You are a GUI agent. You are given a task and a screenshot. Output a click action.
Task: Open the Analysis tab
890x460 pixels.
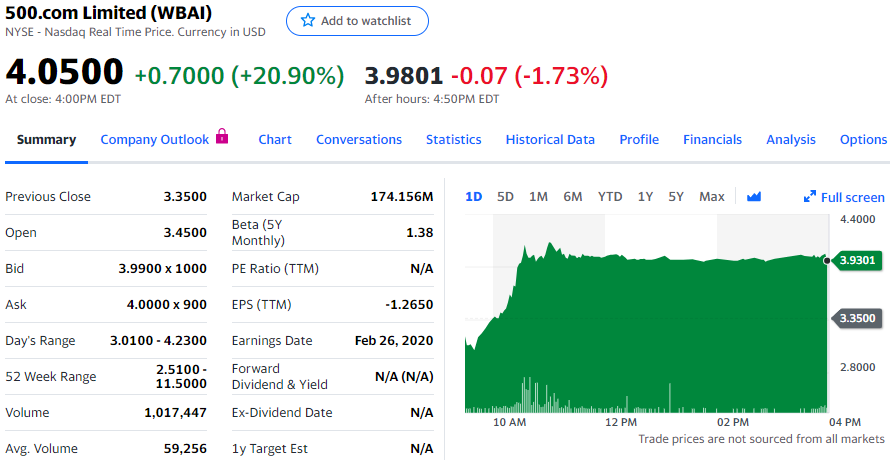(791, 140)
